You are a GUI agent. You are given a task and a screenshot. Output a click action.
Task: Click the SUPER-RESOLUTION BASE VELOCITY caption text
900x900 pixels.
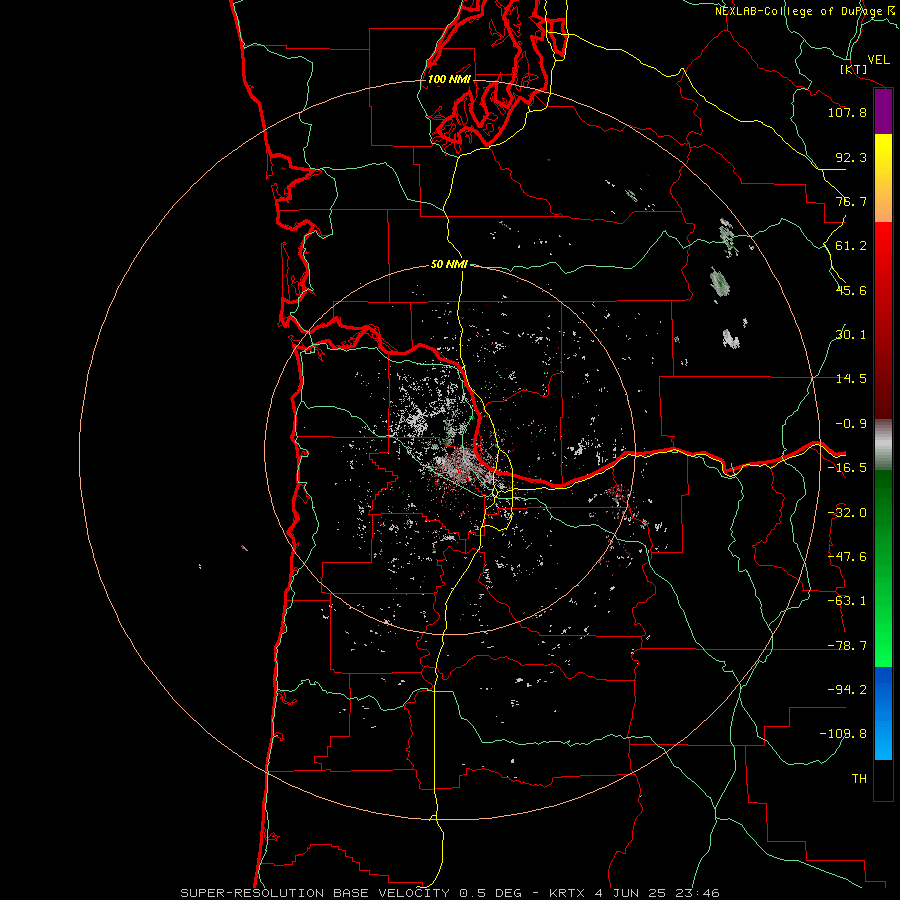click(315, 893)
